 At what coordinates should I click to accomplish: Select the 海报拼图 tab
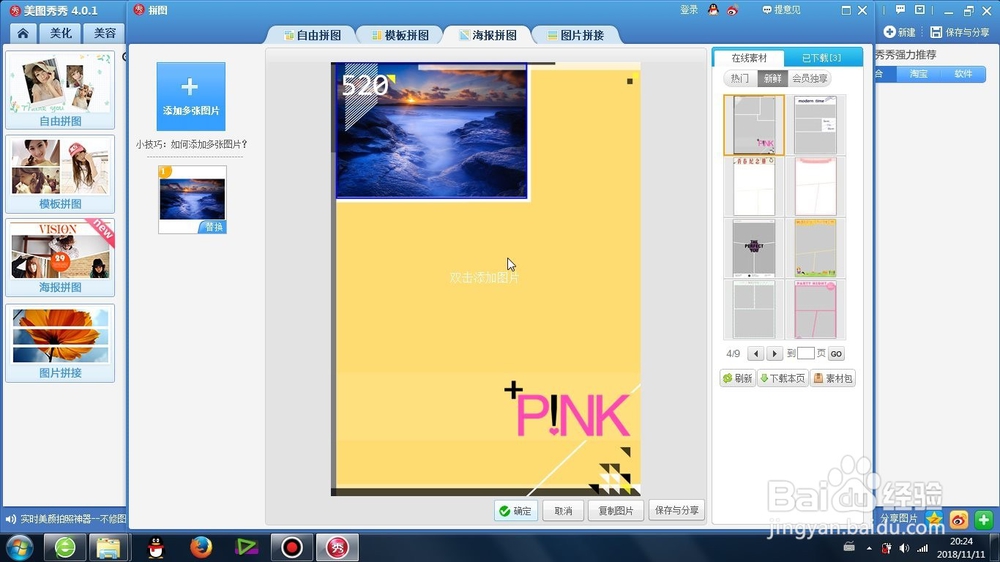tap(488, 35)
